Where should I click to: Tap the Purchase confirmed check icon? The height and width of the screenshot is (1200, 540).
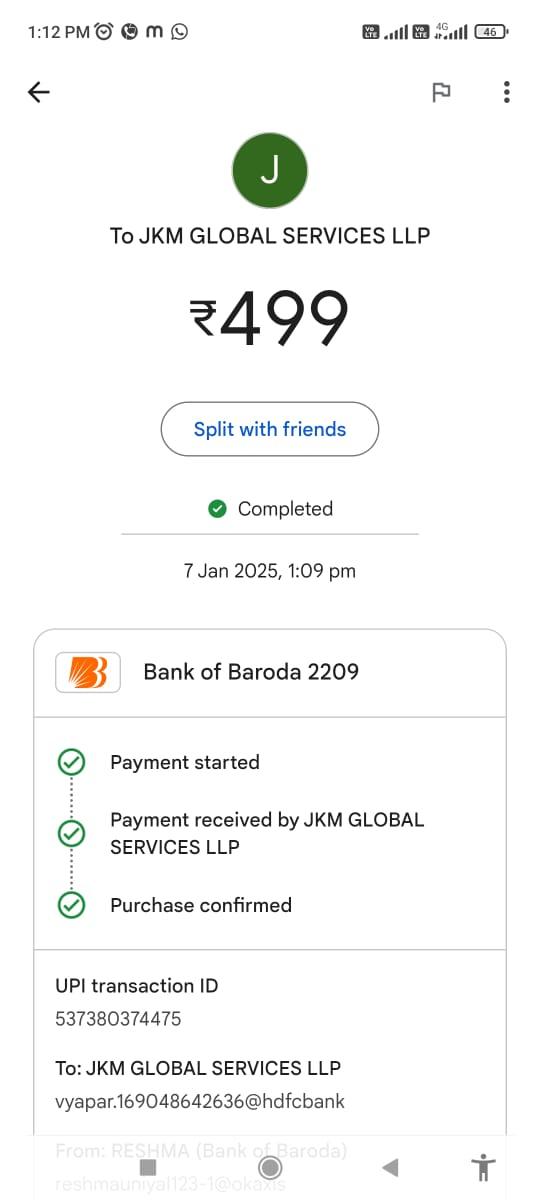[x=71, y=905]
